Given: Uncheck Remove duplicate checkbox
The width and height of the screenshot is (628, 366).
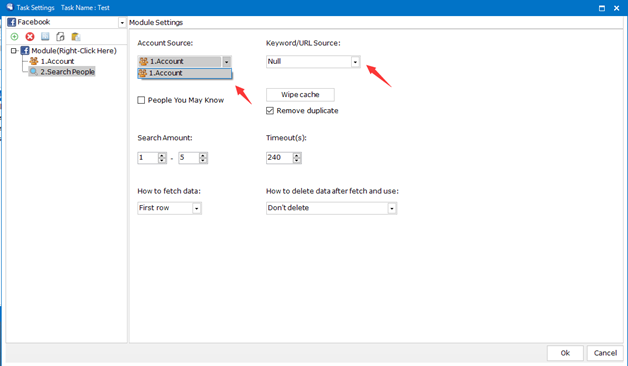Looking at the screenshot, I should (270, 111).
